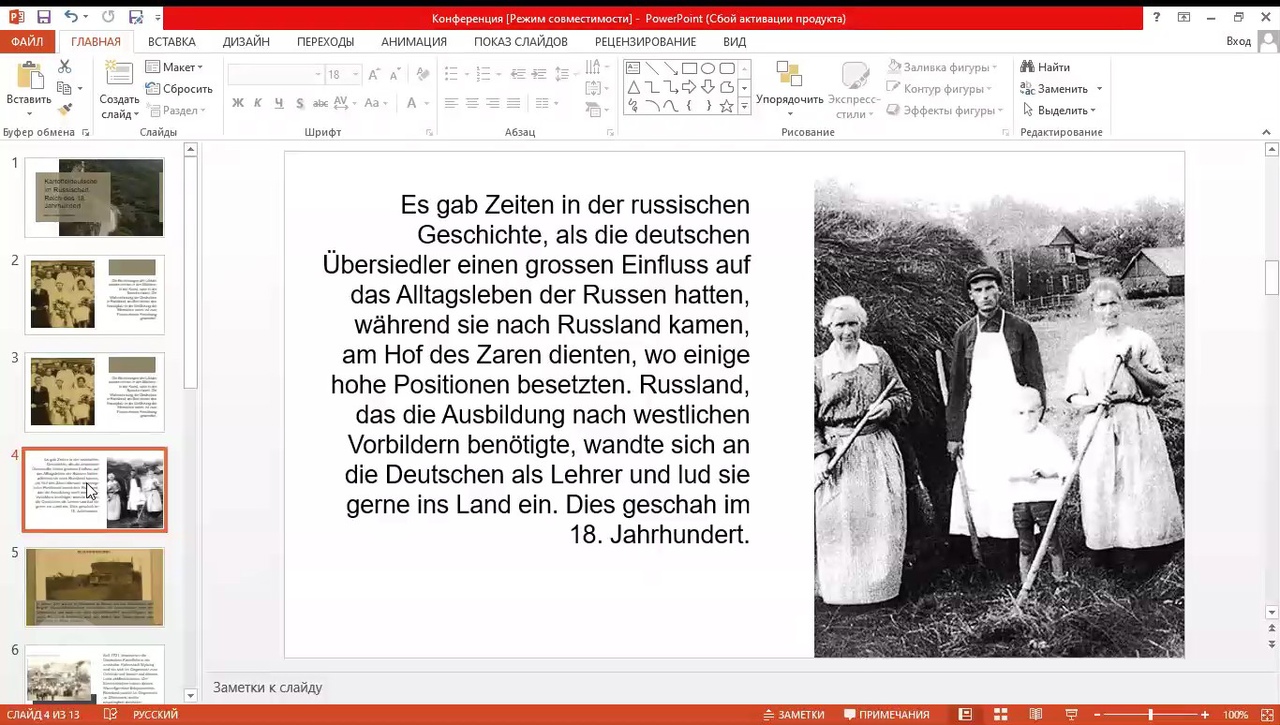Click the Найти binoculars button
This screenshot has height=725, width=1280.
(x=1045, y=67)
